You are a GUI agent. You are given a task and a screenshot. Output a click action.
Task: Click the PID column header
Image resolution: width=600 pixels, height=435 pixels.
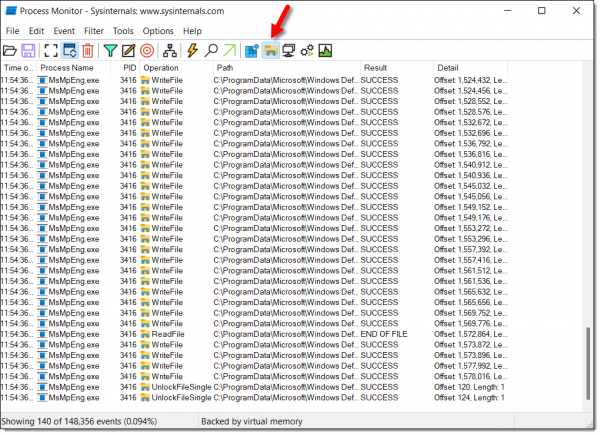(125, 68)
